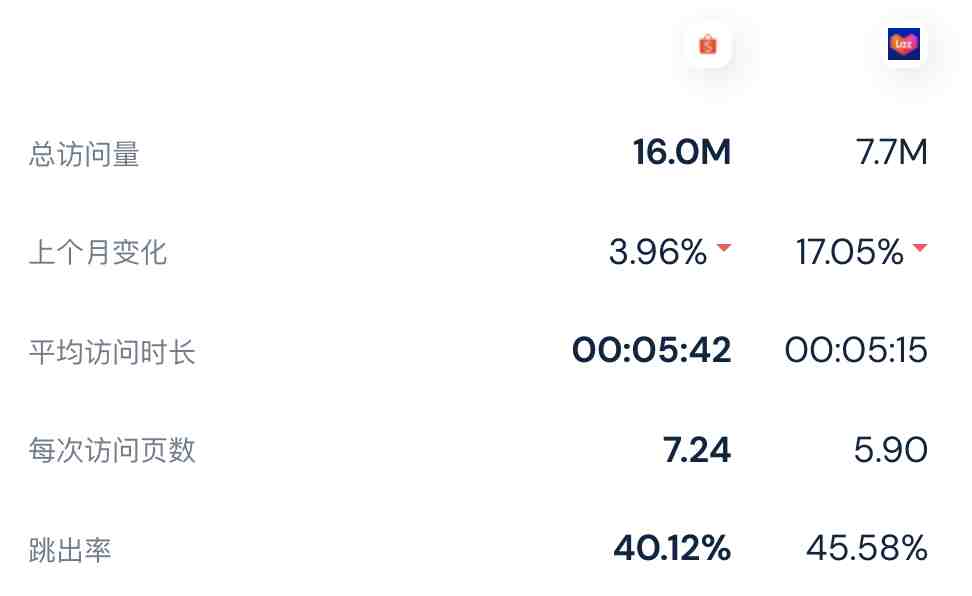
Task: Click the bounce rate value 40.12%
Action: point(673,548)
